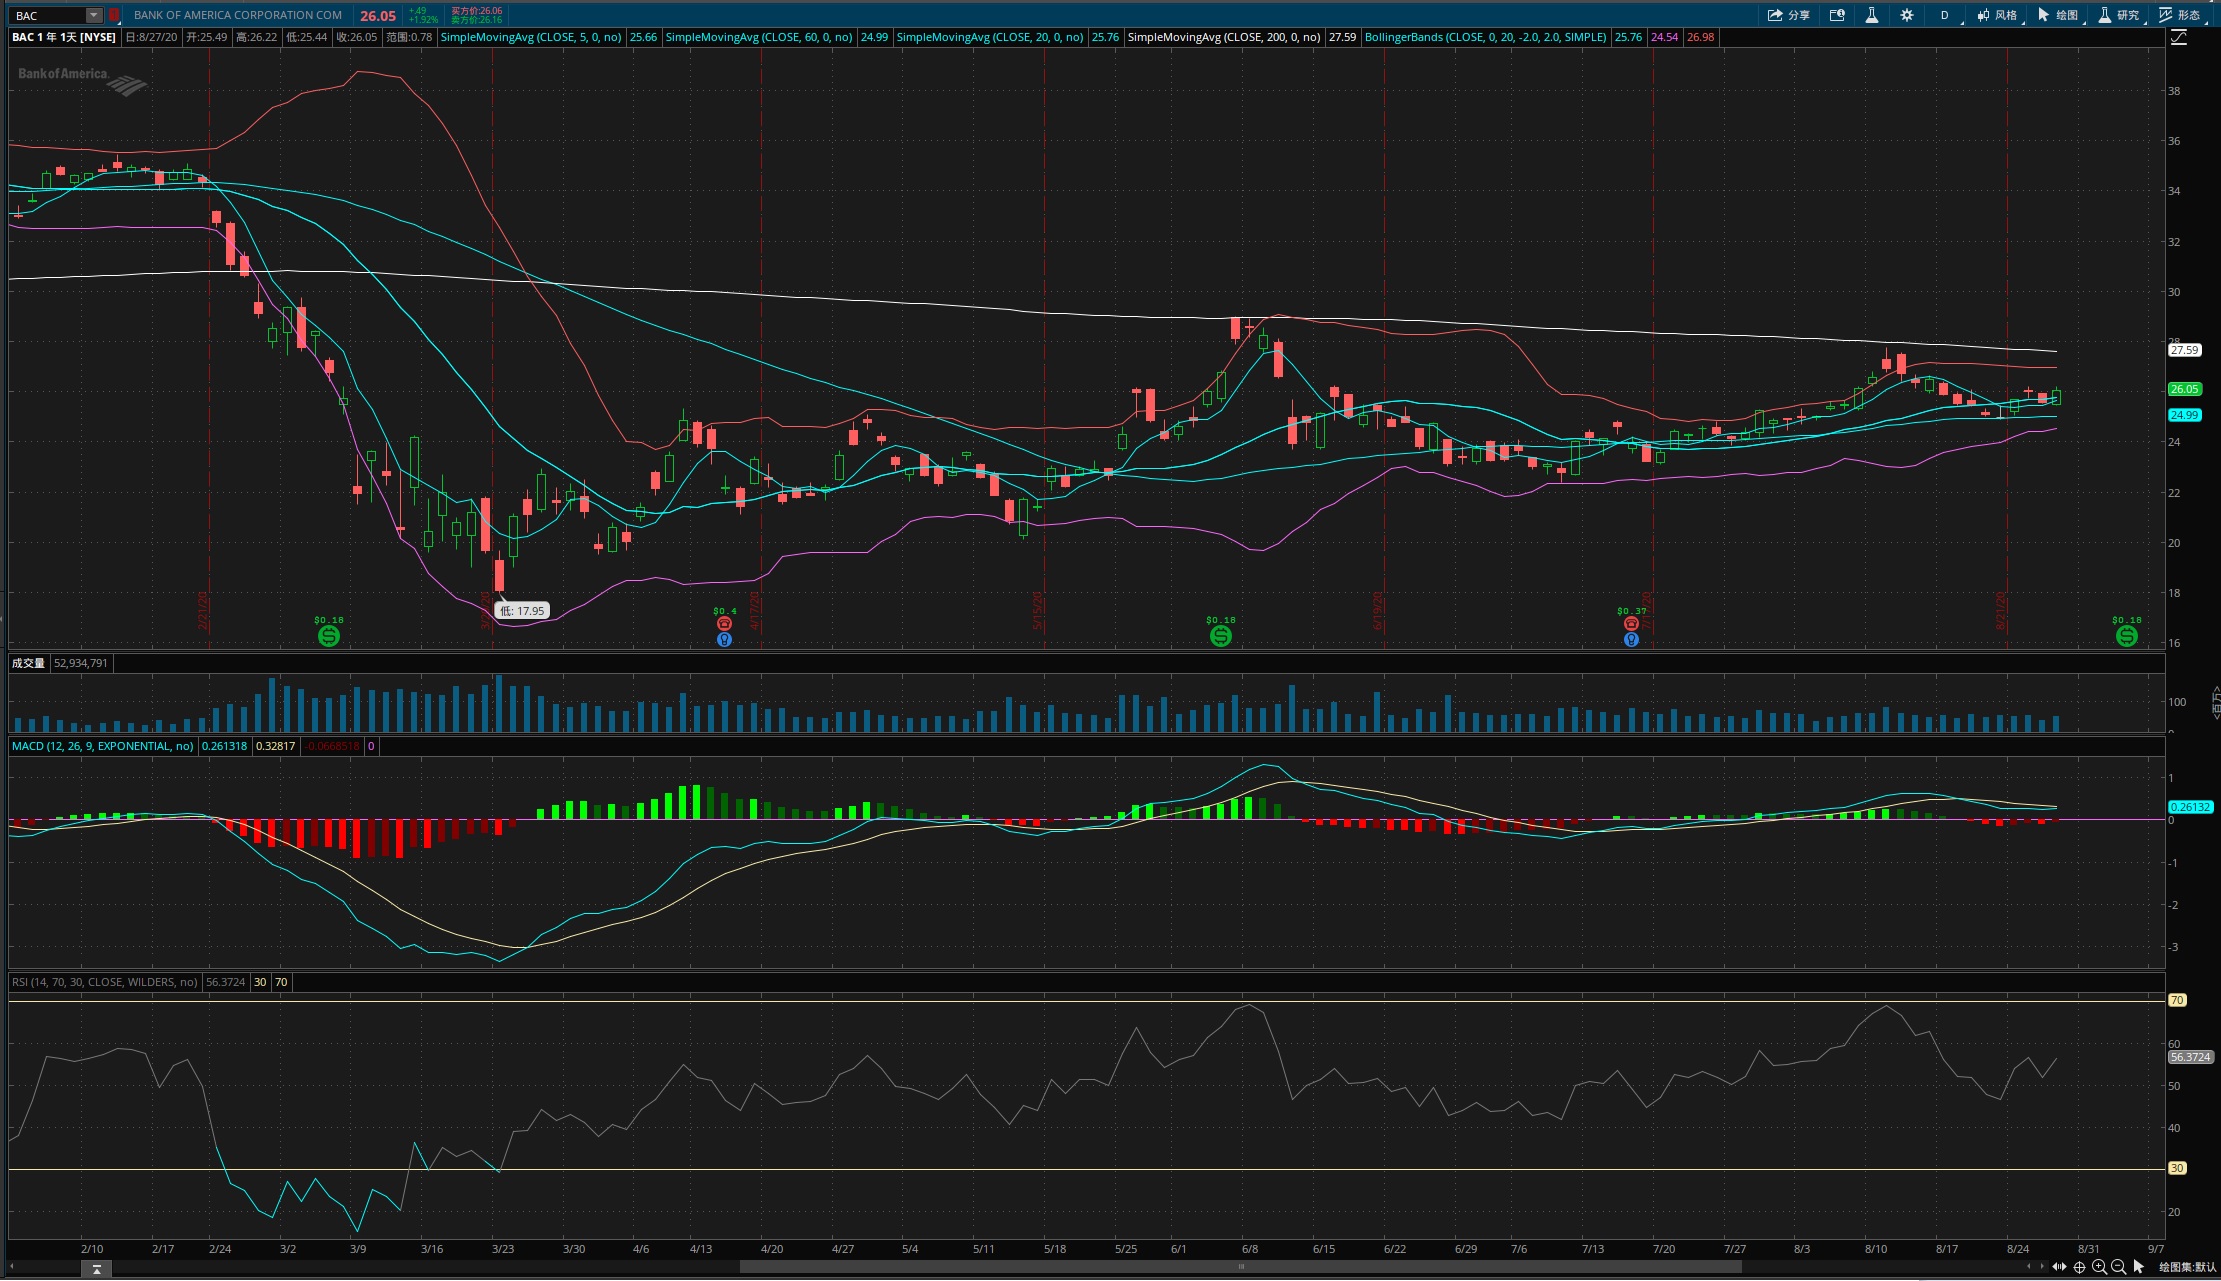2221x1281 pixels.
Task: Click the expand time axis arrows icon
Action: (x=2060, y=1267)
